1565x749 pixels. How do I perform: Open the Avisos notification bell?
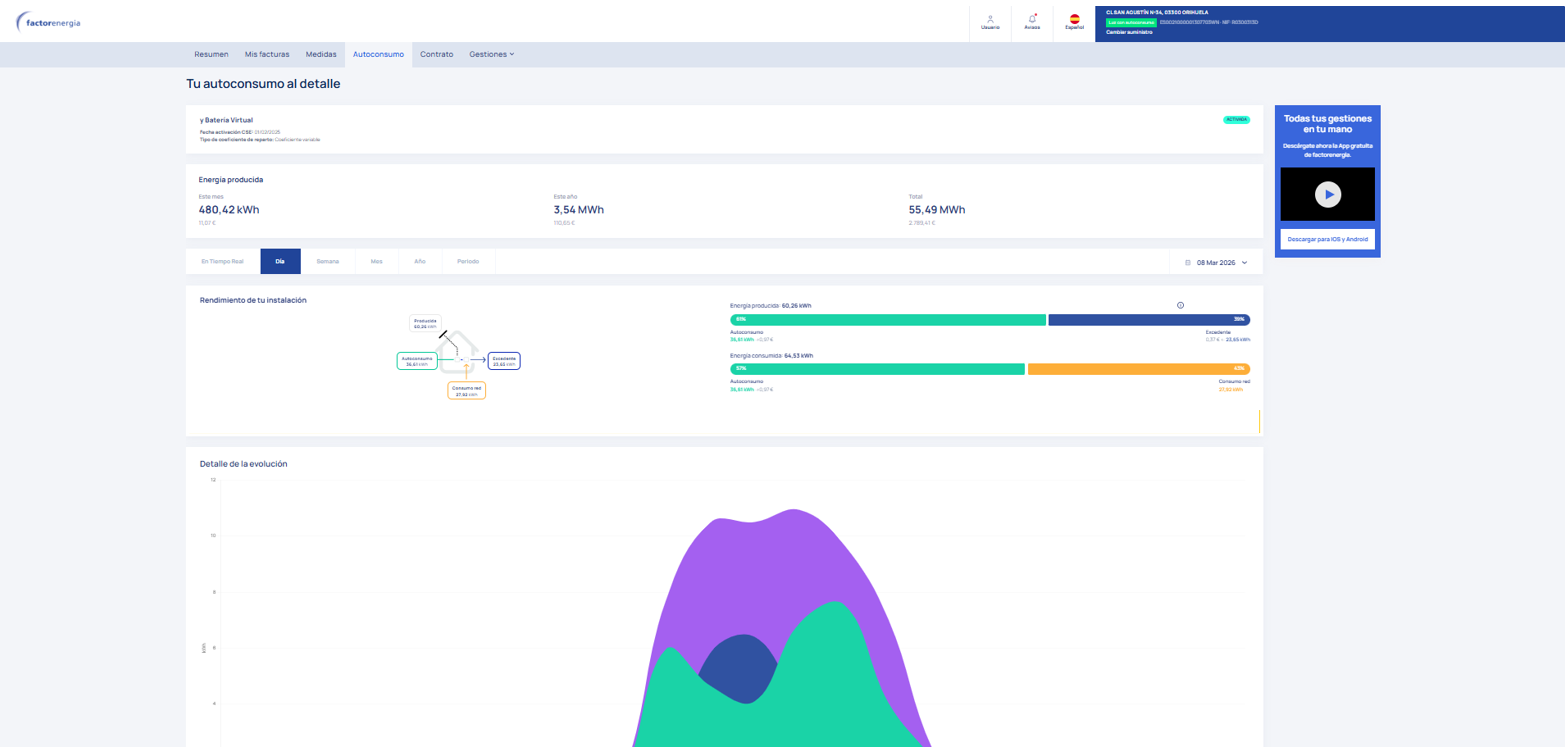1032,21
